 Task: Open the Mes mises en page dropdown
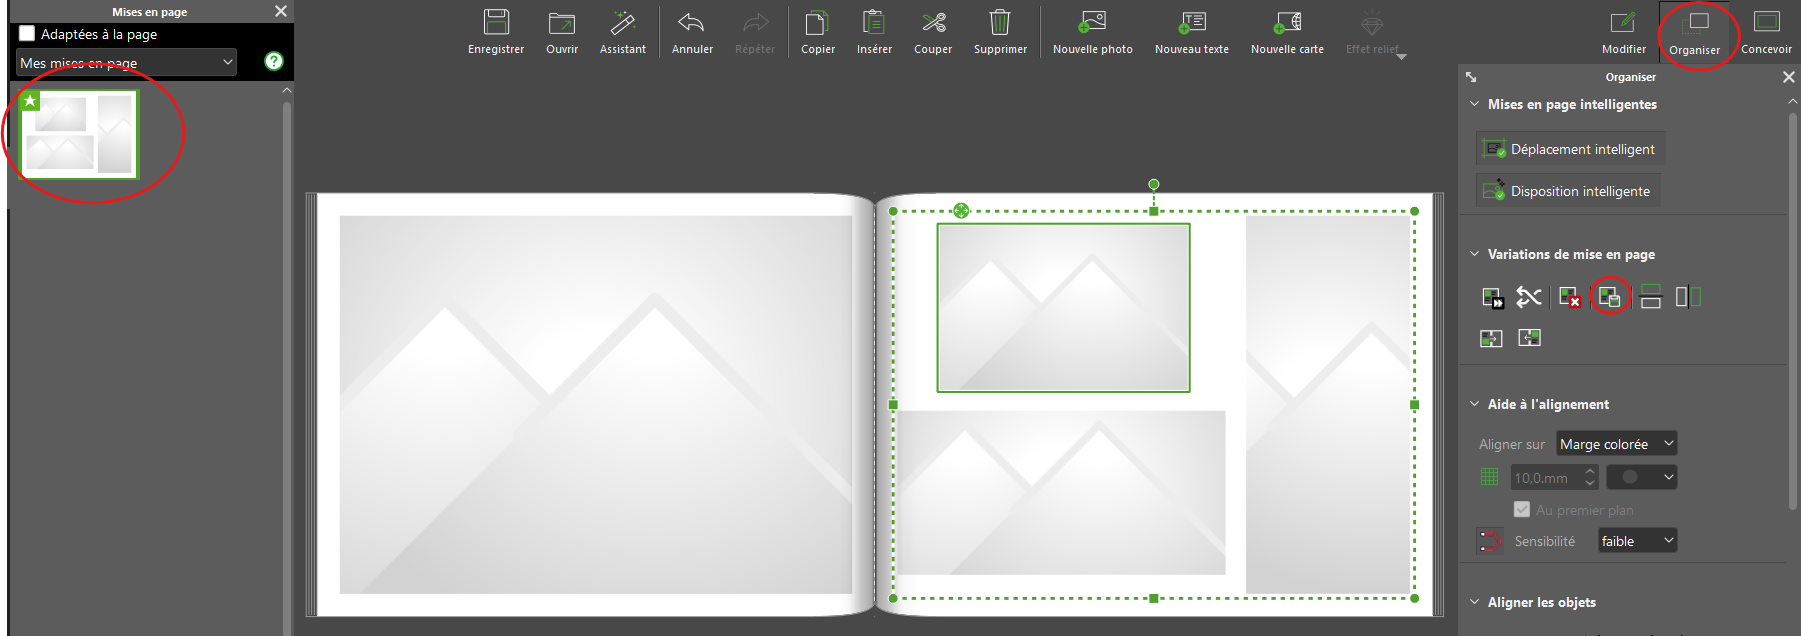pyautogui.click(x=126, y=62)
